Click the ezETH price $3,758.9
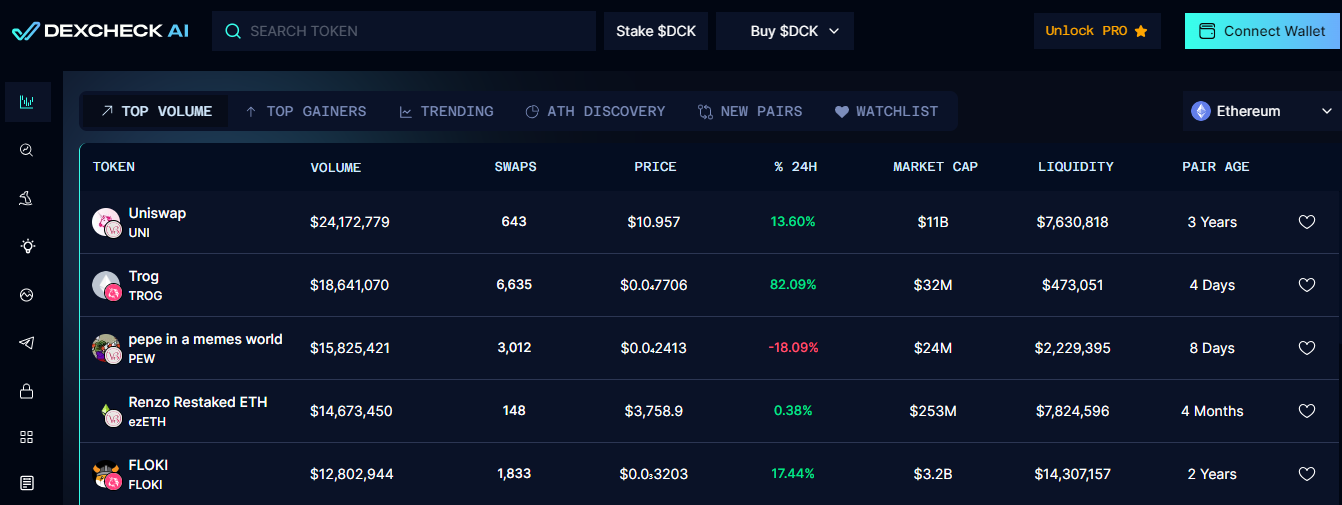 (655, 411)
